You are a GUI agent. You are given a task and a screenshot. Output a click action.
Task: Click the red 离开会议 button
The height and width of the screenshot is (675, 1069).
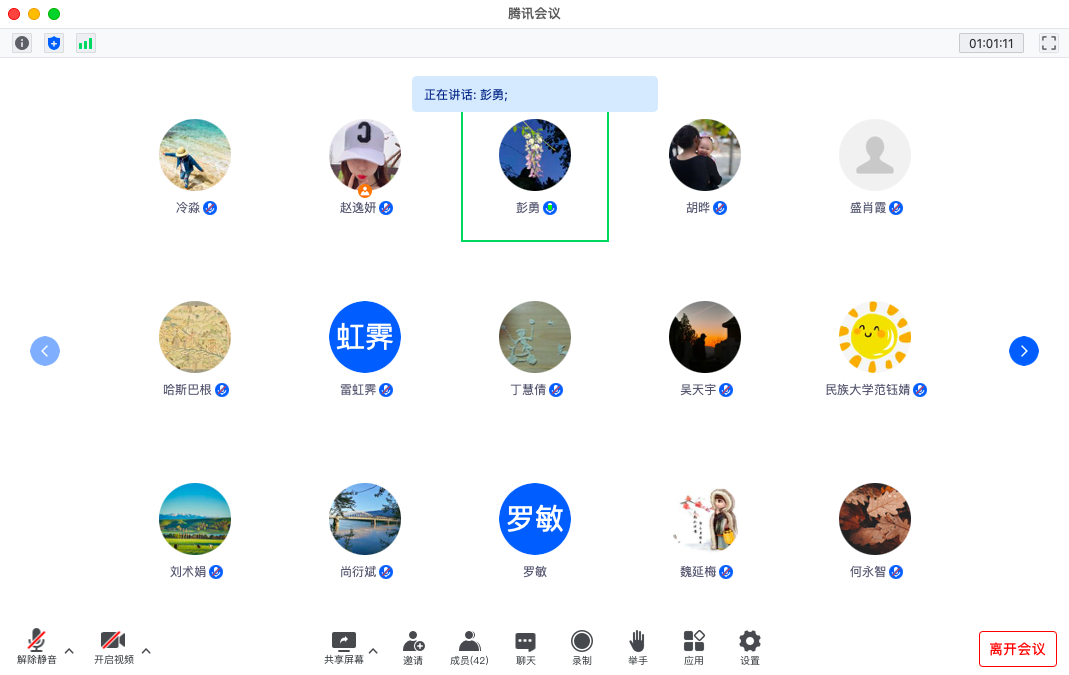[1017, 649]
